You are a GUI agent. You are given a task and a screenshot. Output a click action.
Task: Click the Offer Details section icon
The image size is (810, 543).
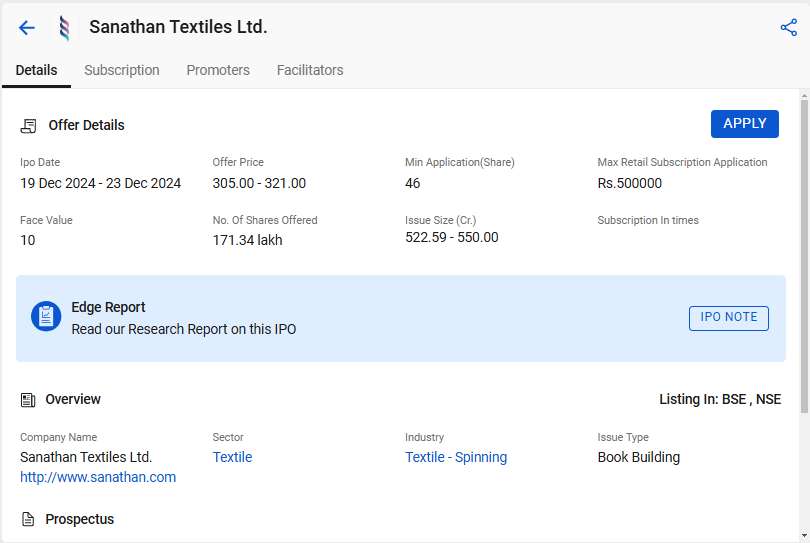(x=28, y=126)
